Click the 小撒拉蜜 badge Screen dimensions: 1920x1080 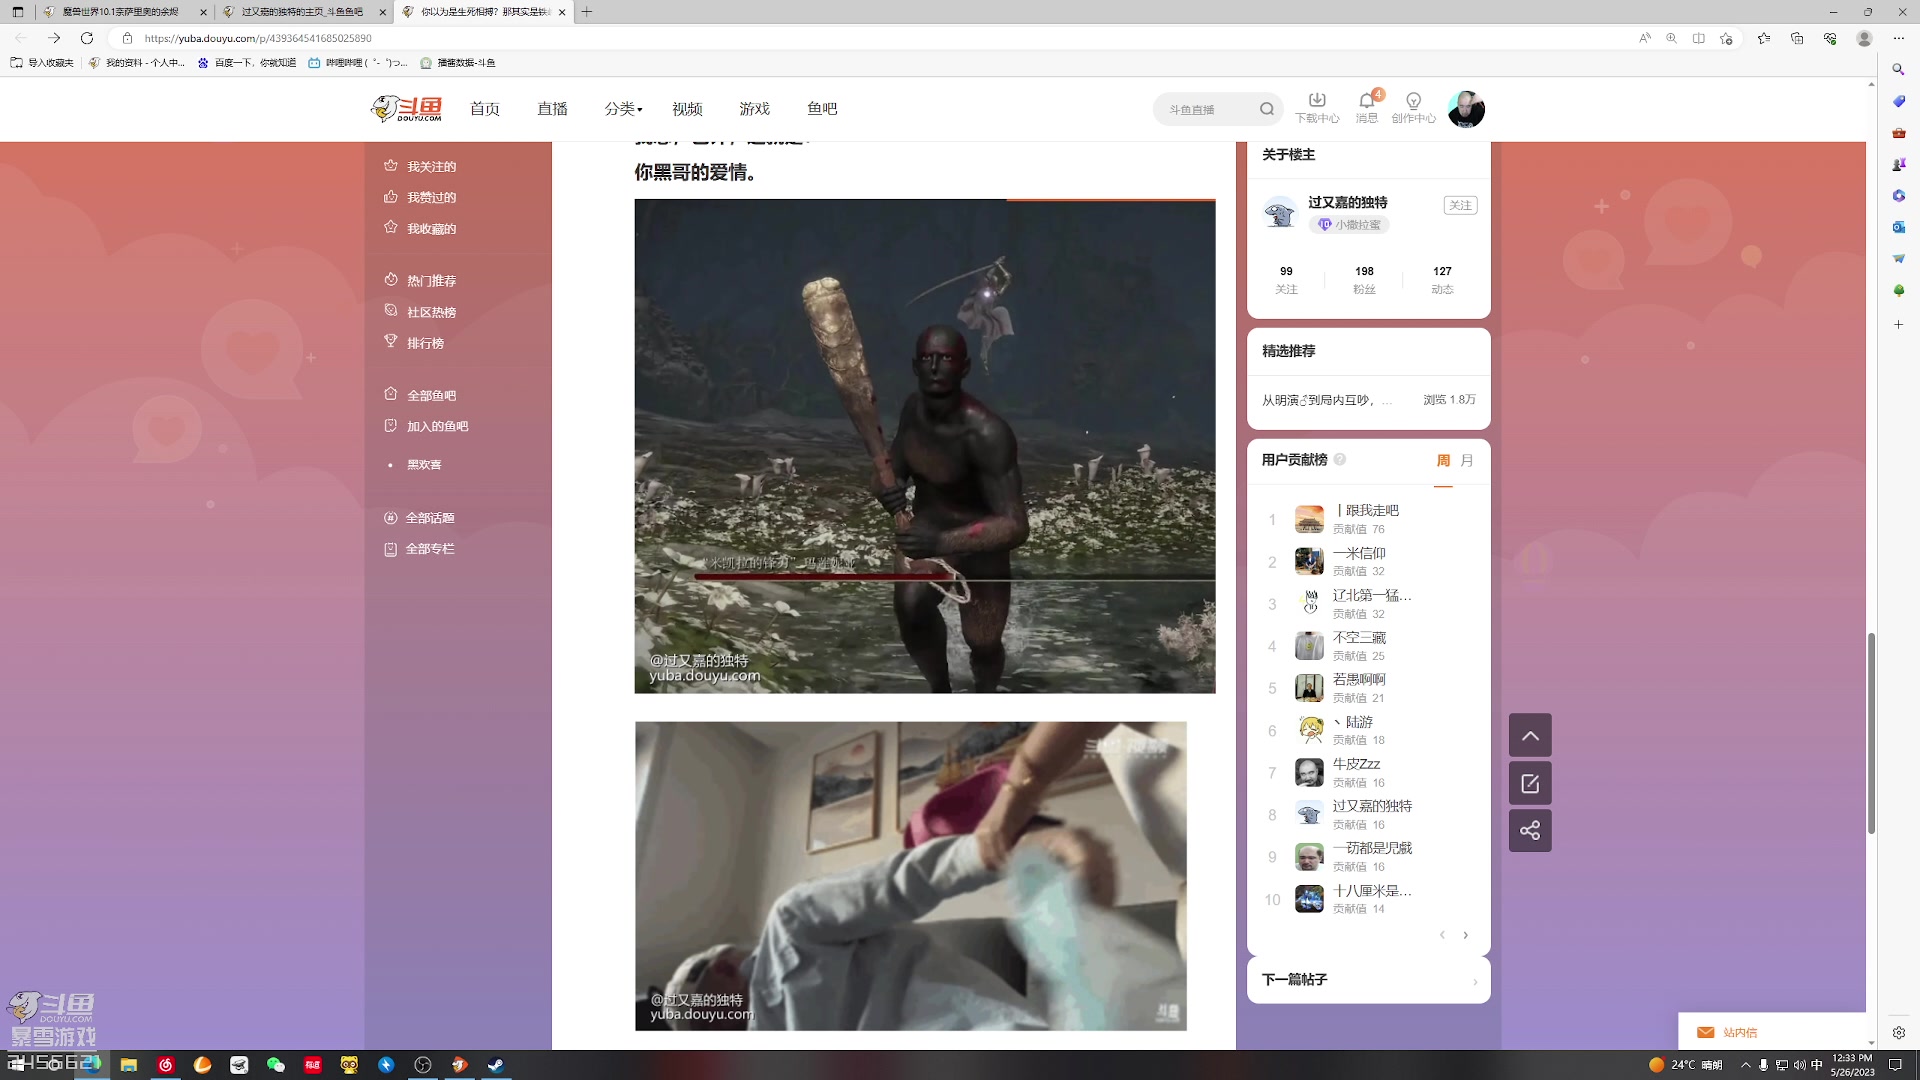1349,225
